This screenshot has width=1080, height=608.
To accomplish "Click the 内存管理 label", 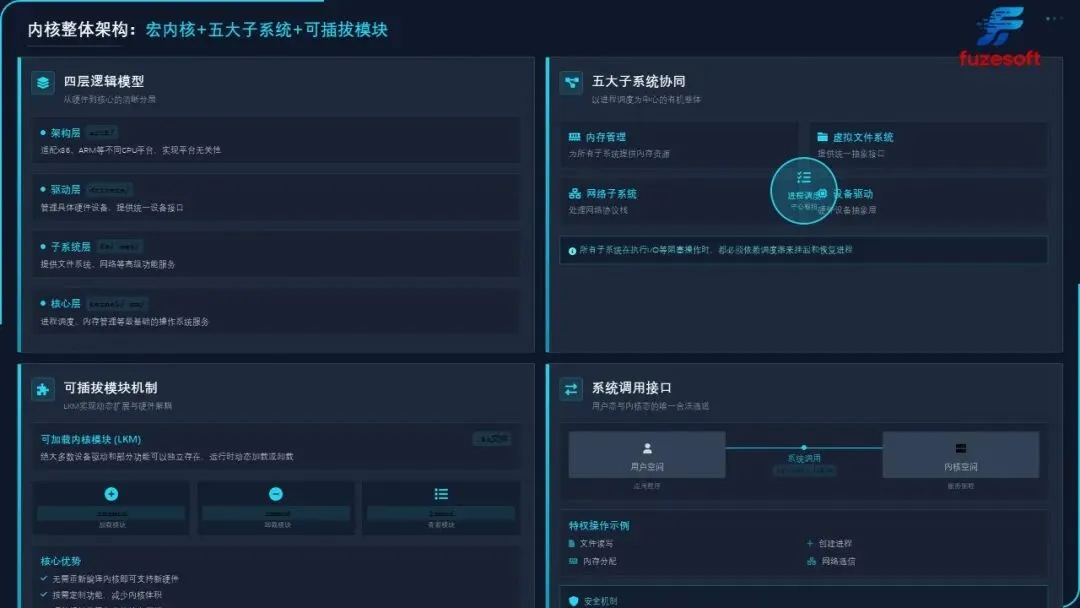I will pos(605,137).
